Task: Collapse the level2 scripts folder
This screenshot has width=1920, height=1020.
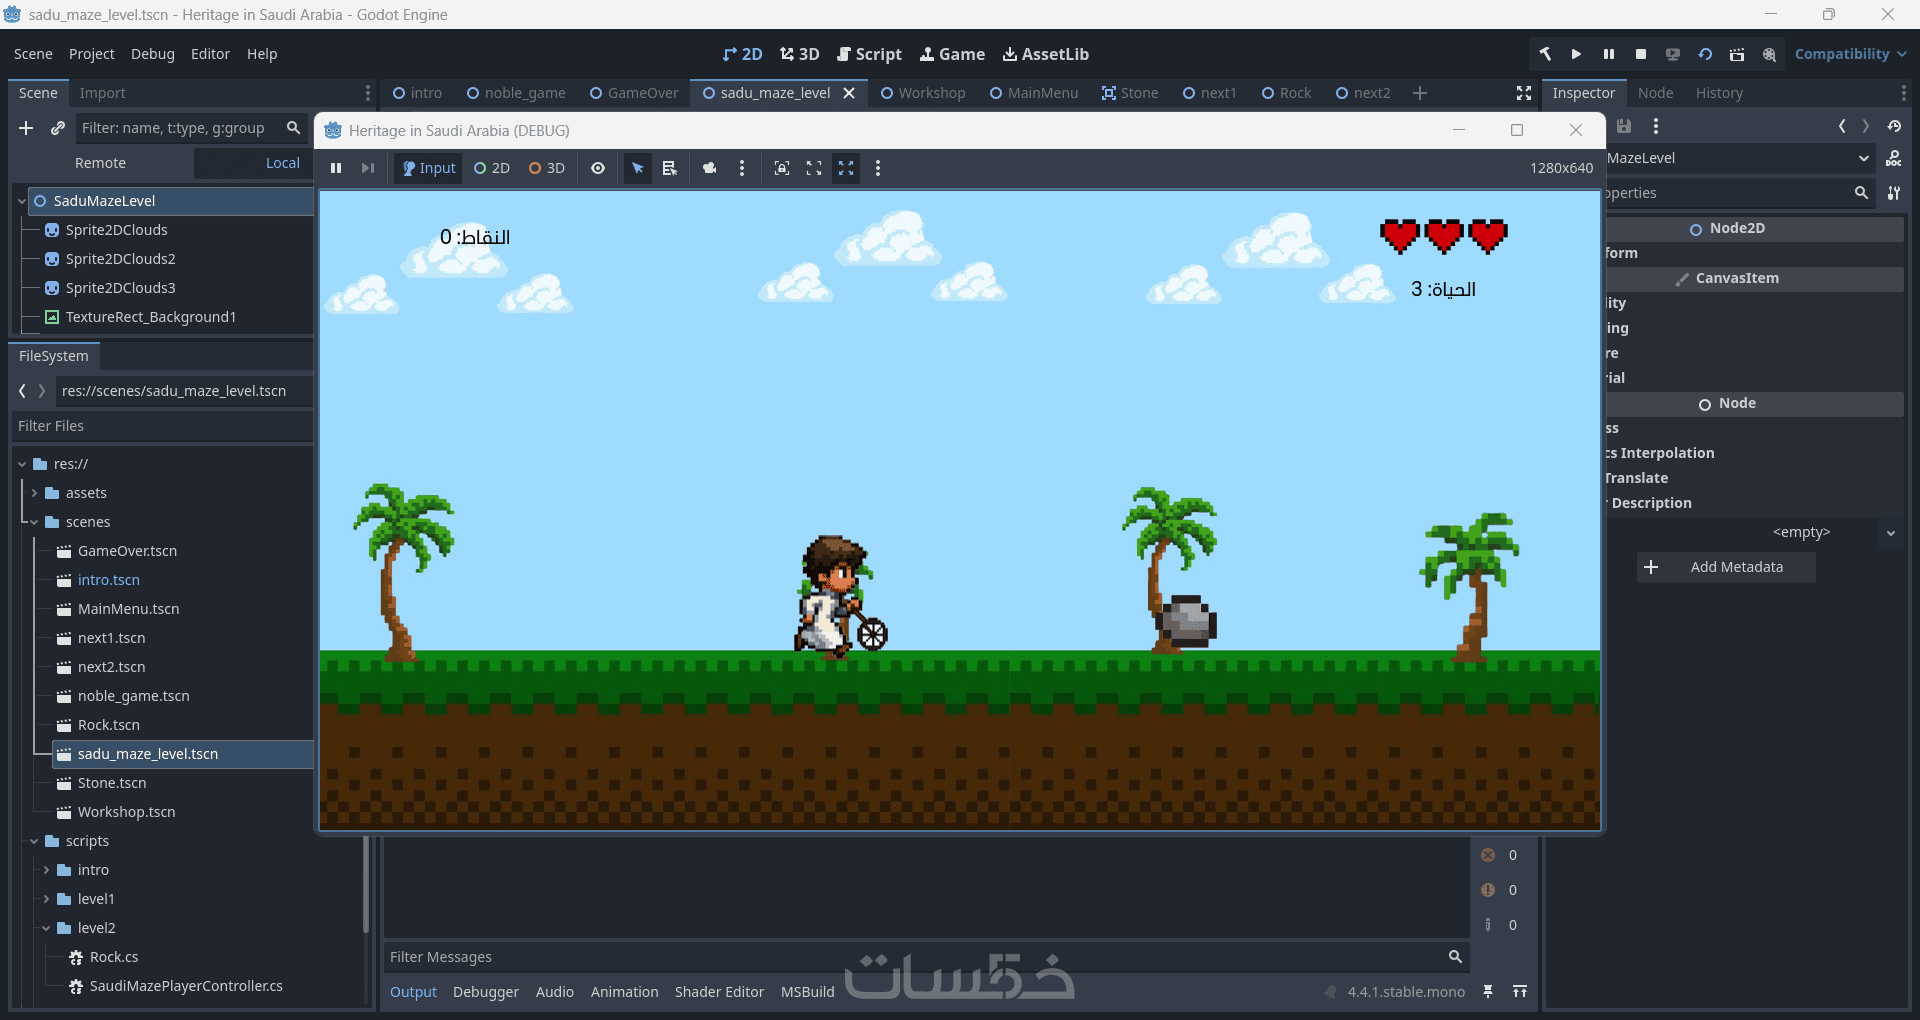Action: point(46,928)
